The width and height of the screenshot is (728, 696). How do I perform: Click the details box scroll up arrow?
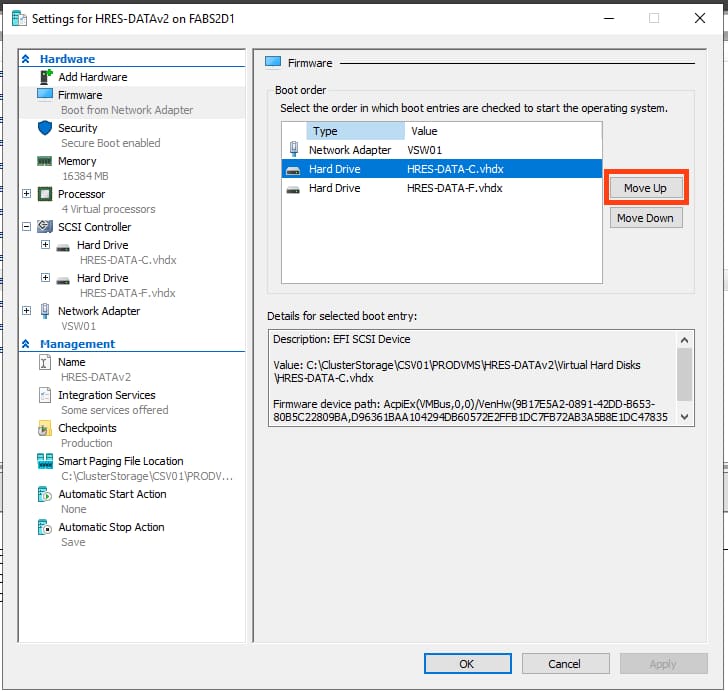(684, 340)
